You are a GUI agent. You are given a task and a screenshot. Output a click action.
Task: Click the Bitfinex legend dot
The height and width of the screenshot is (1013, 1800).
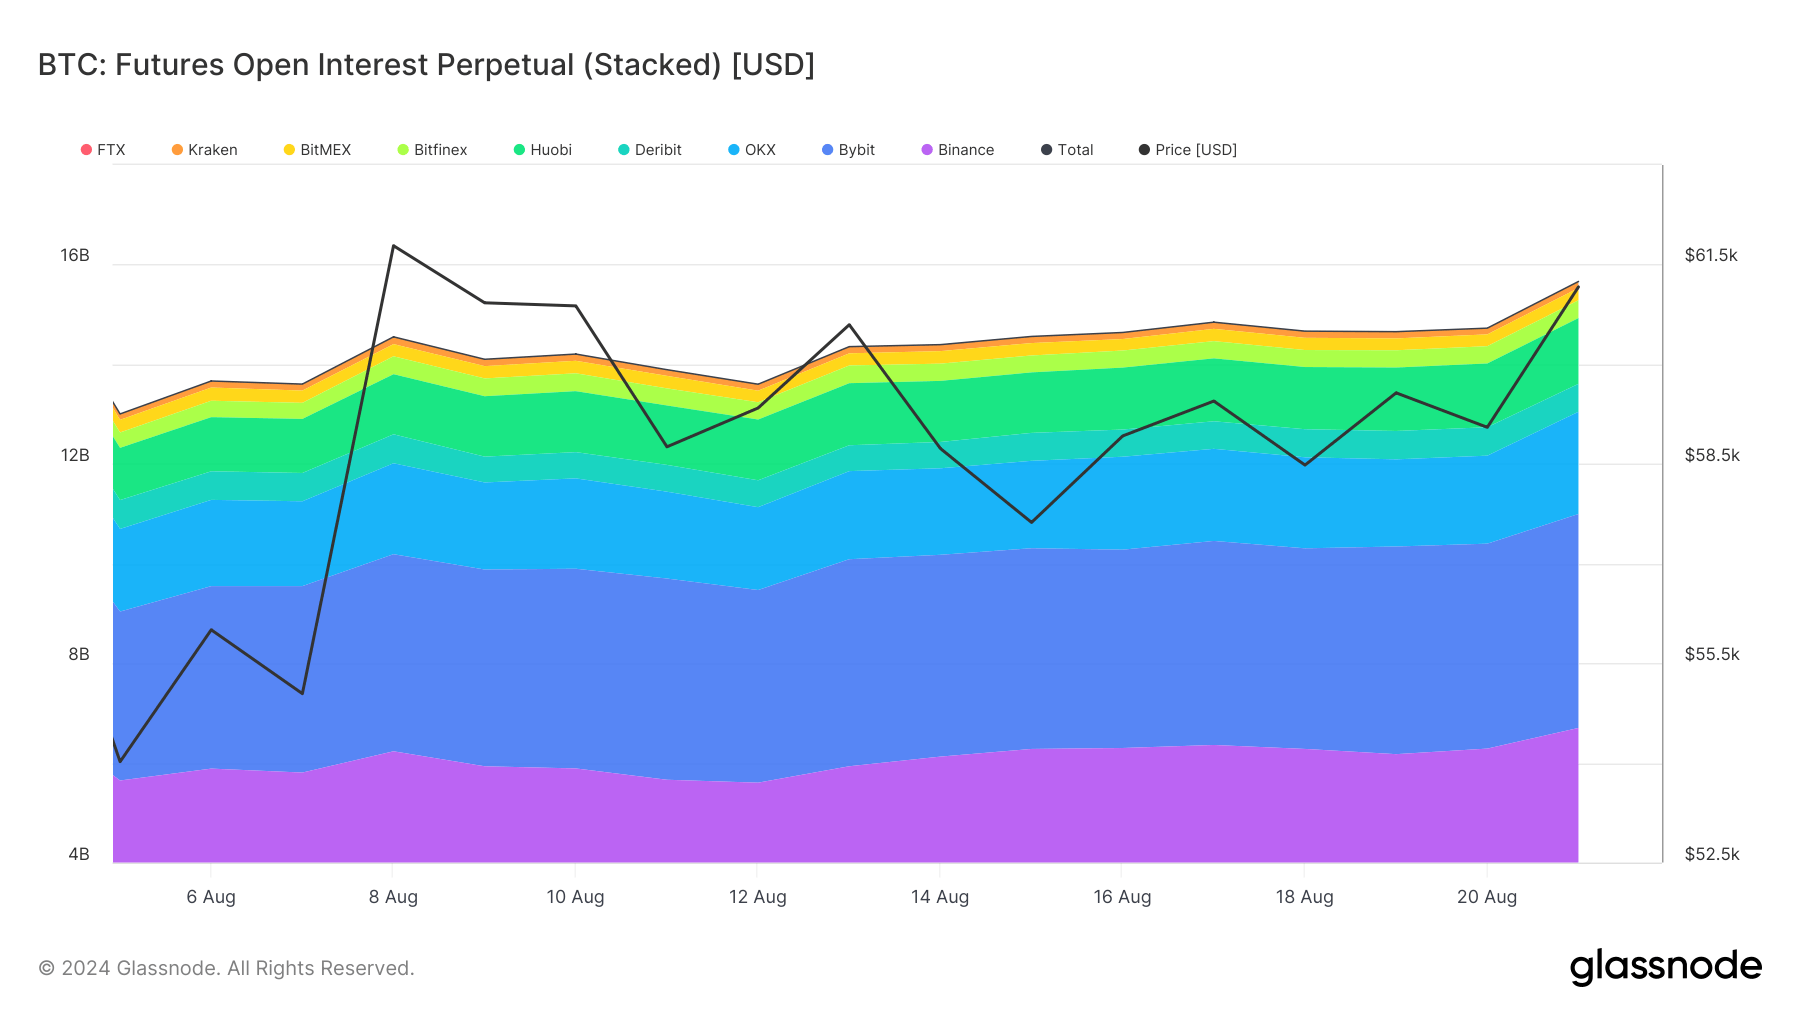click(x=403, y=150)
